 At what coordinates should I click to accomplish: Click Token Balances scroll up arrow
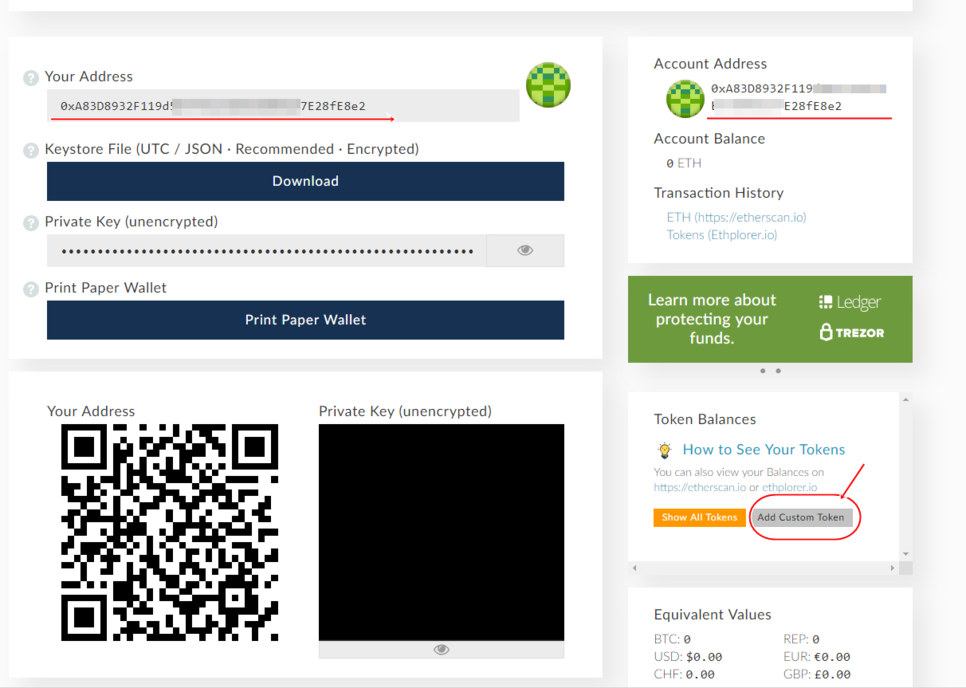pos(906,400)
